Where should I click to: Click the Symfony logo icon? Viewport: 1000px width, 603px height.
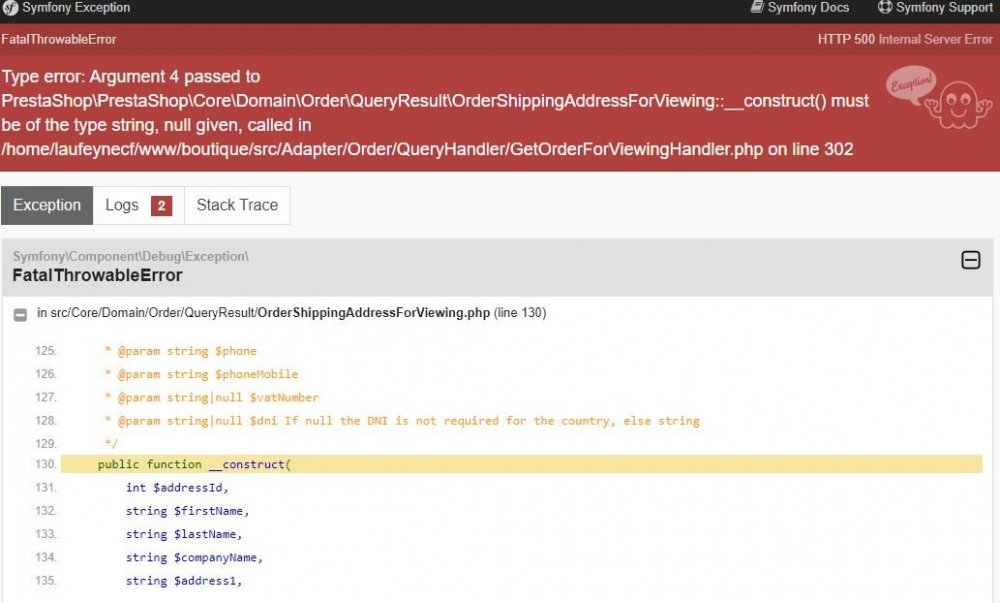[10, 8]
